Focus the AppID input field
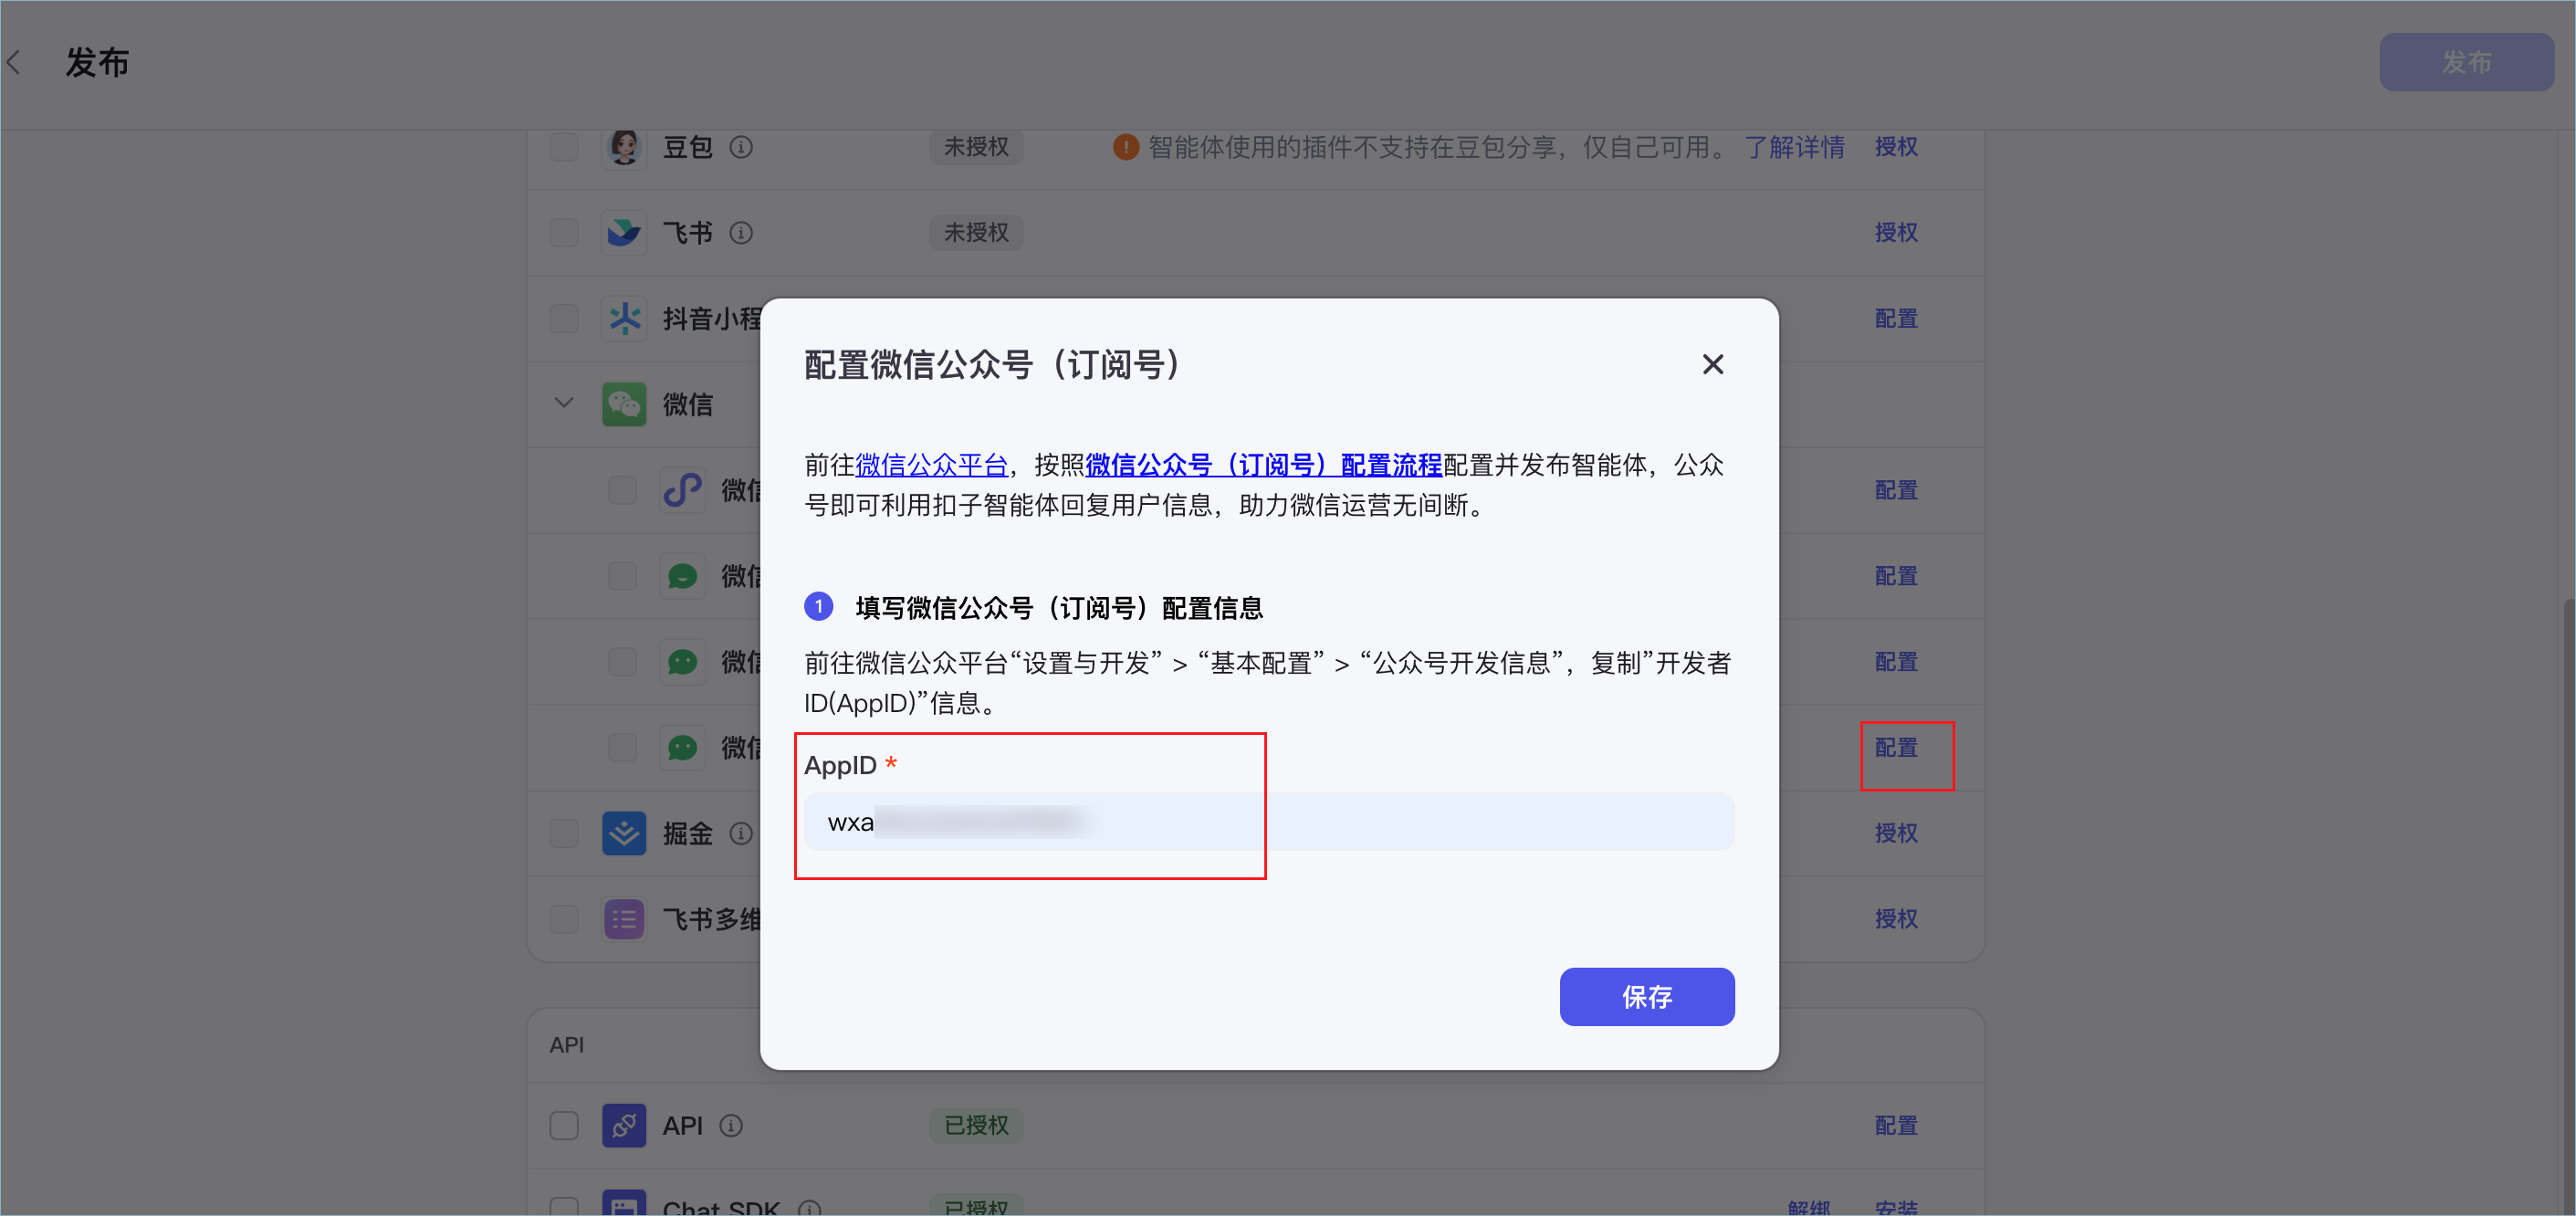The width and height of the screenshot is (2576, 1216). click(1269, 823)
